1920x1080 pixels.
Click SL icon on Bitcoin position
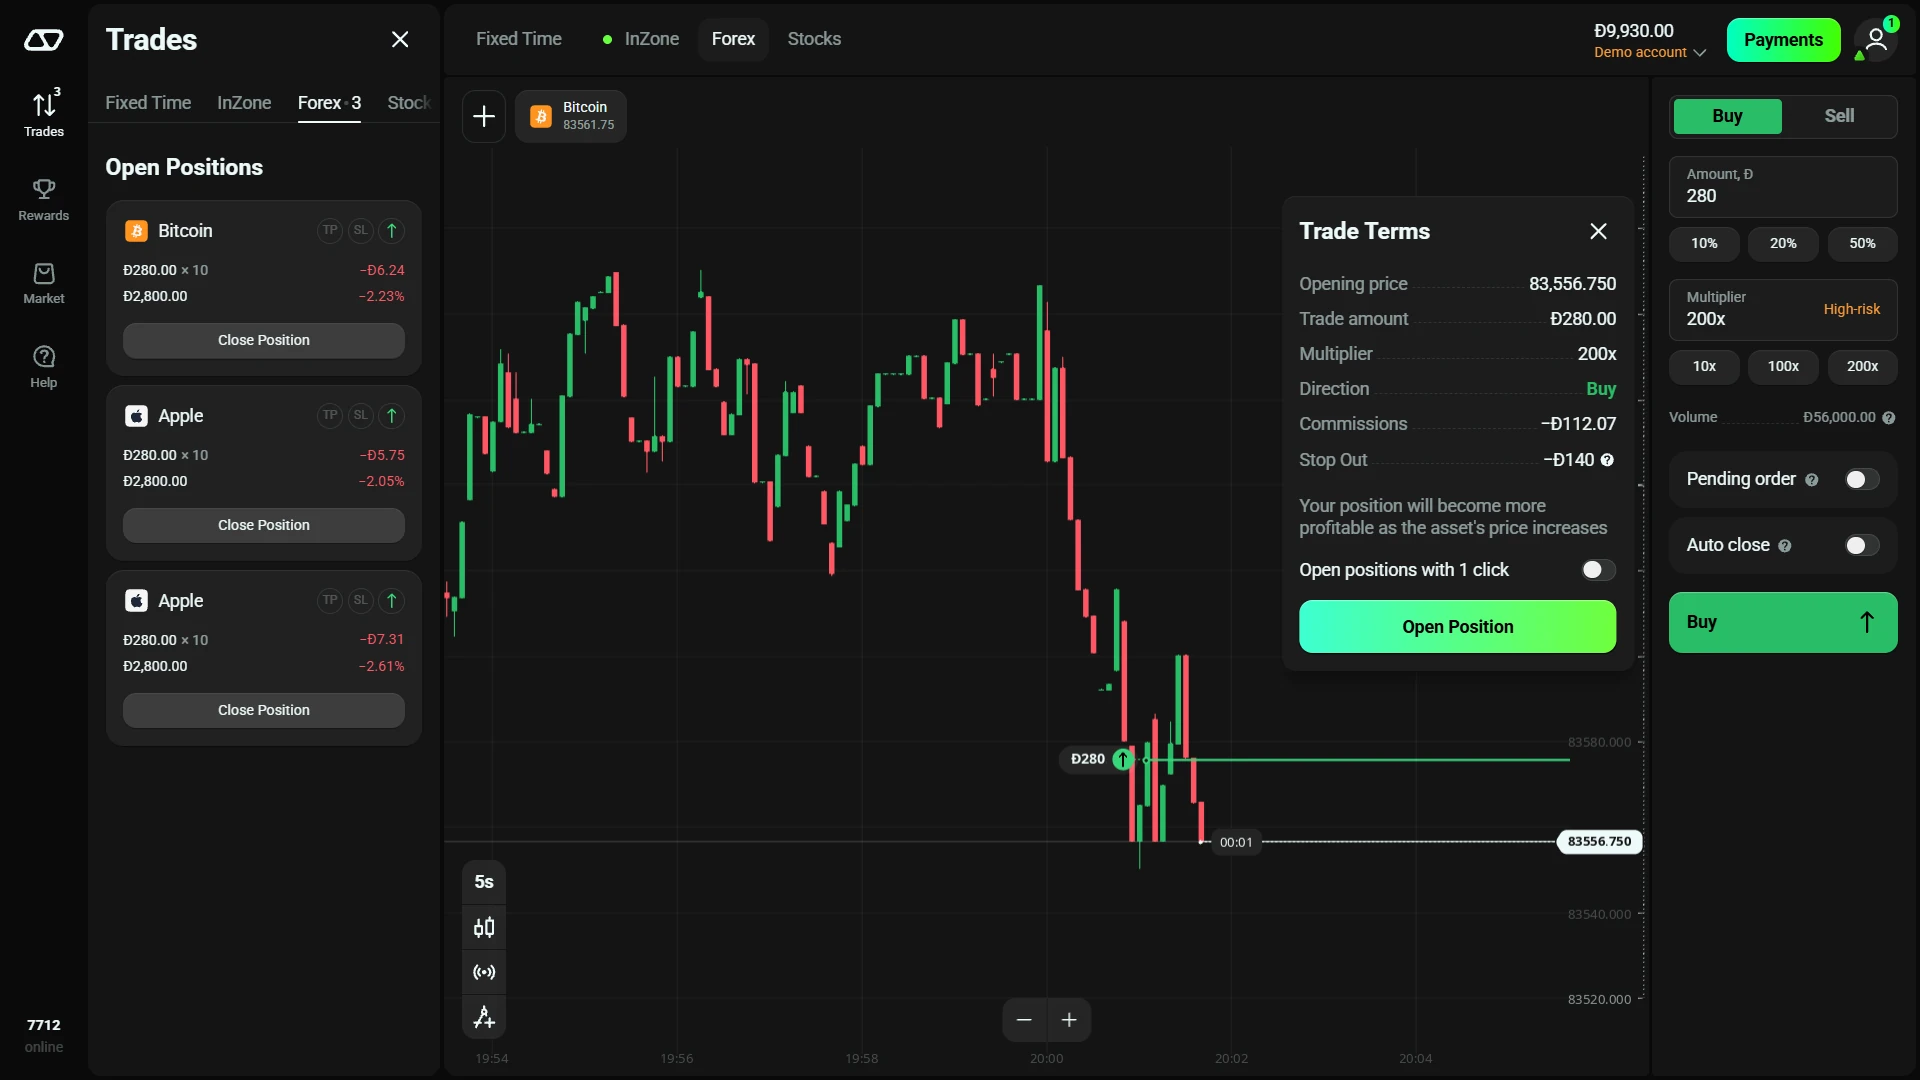361,230
